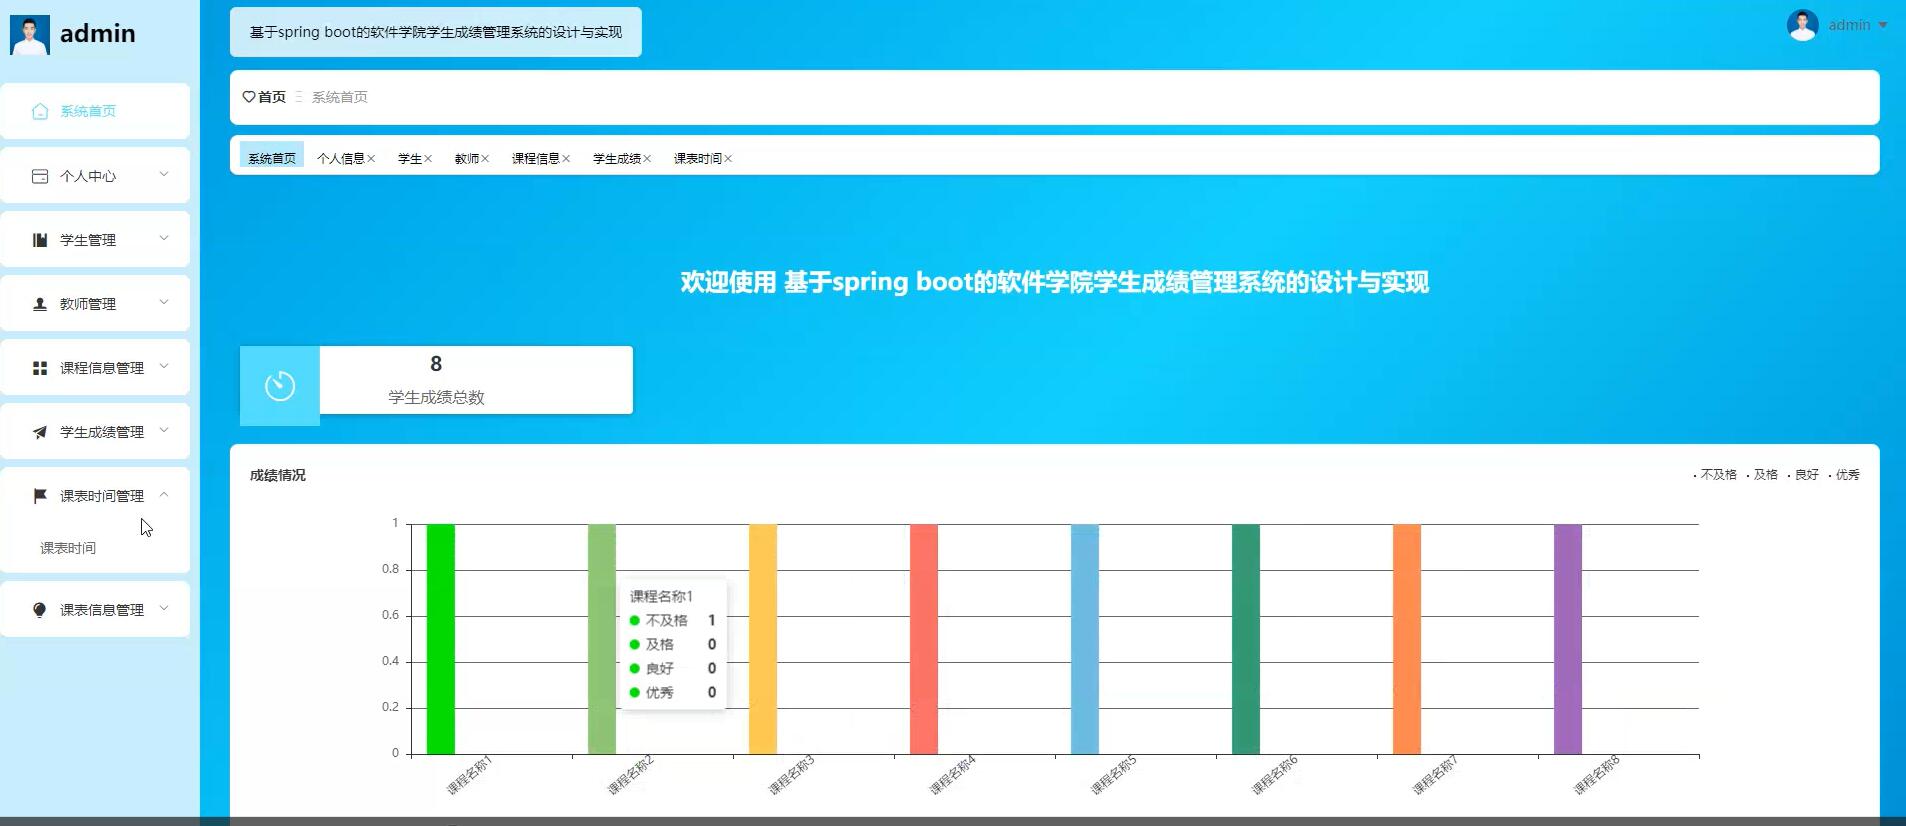The image size is (1906, 826).
Task: Close the 个人信息 tab
Action: (371, 159)
